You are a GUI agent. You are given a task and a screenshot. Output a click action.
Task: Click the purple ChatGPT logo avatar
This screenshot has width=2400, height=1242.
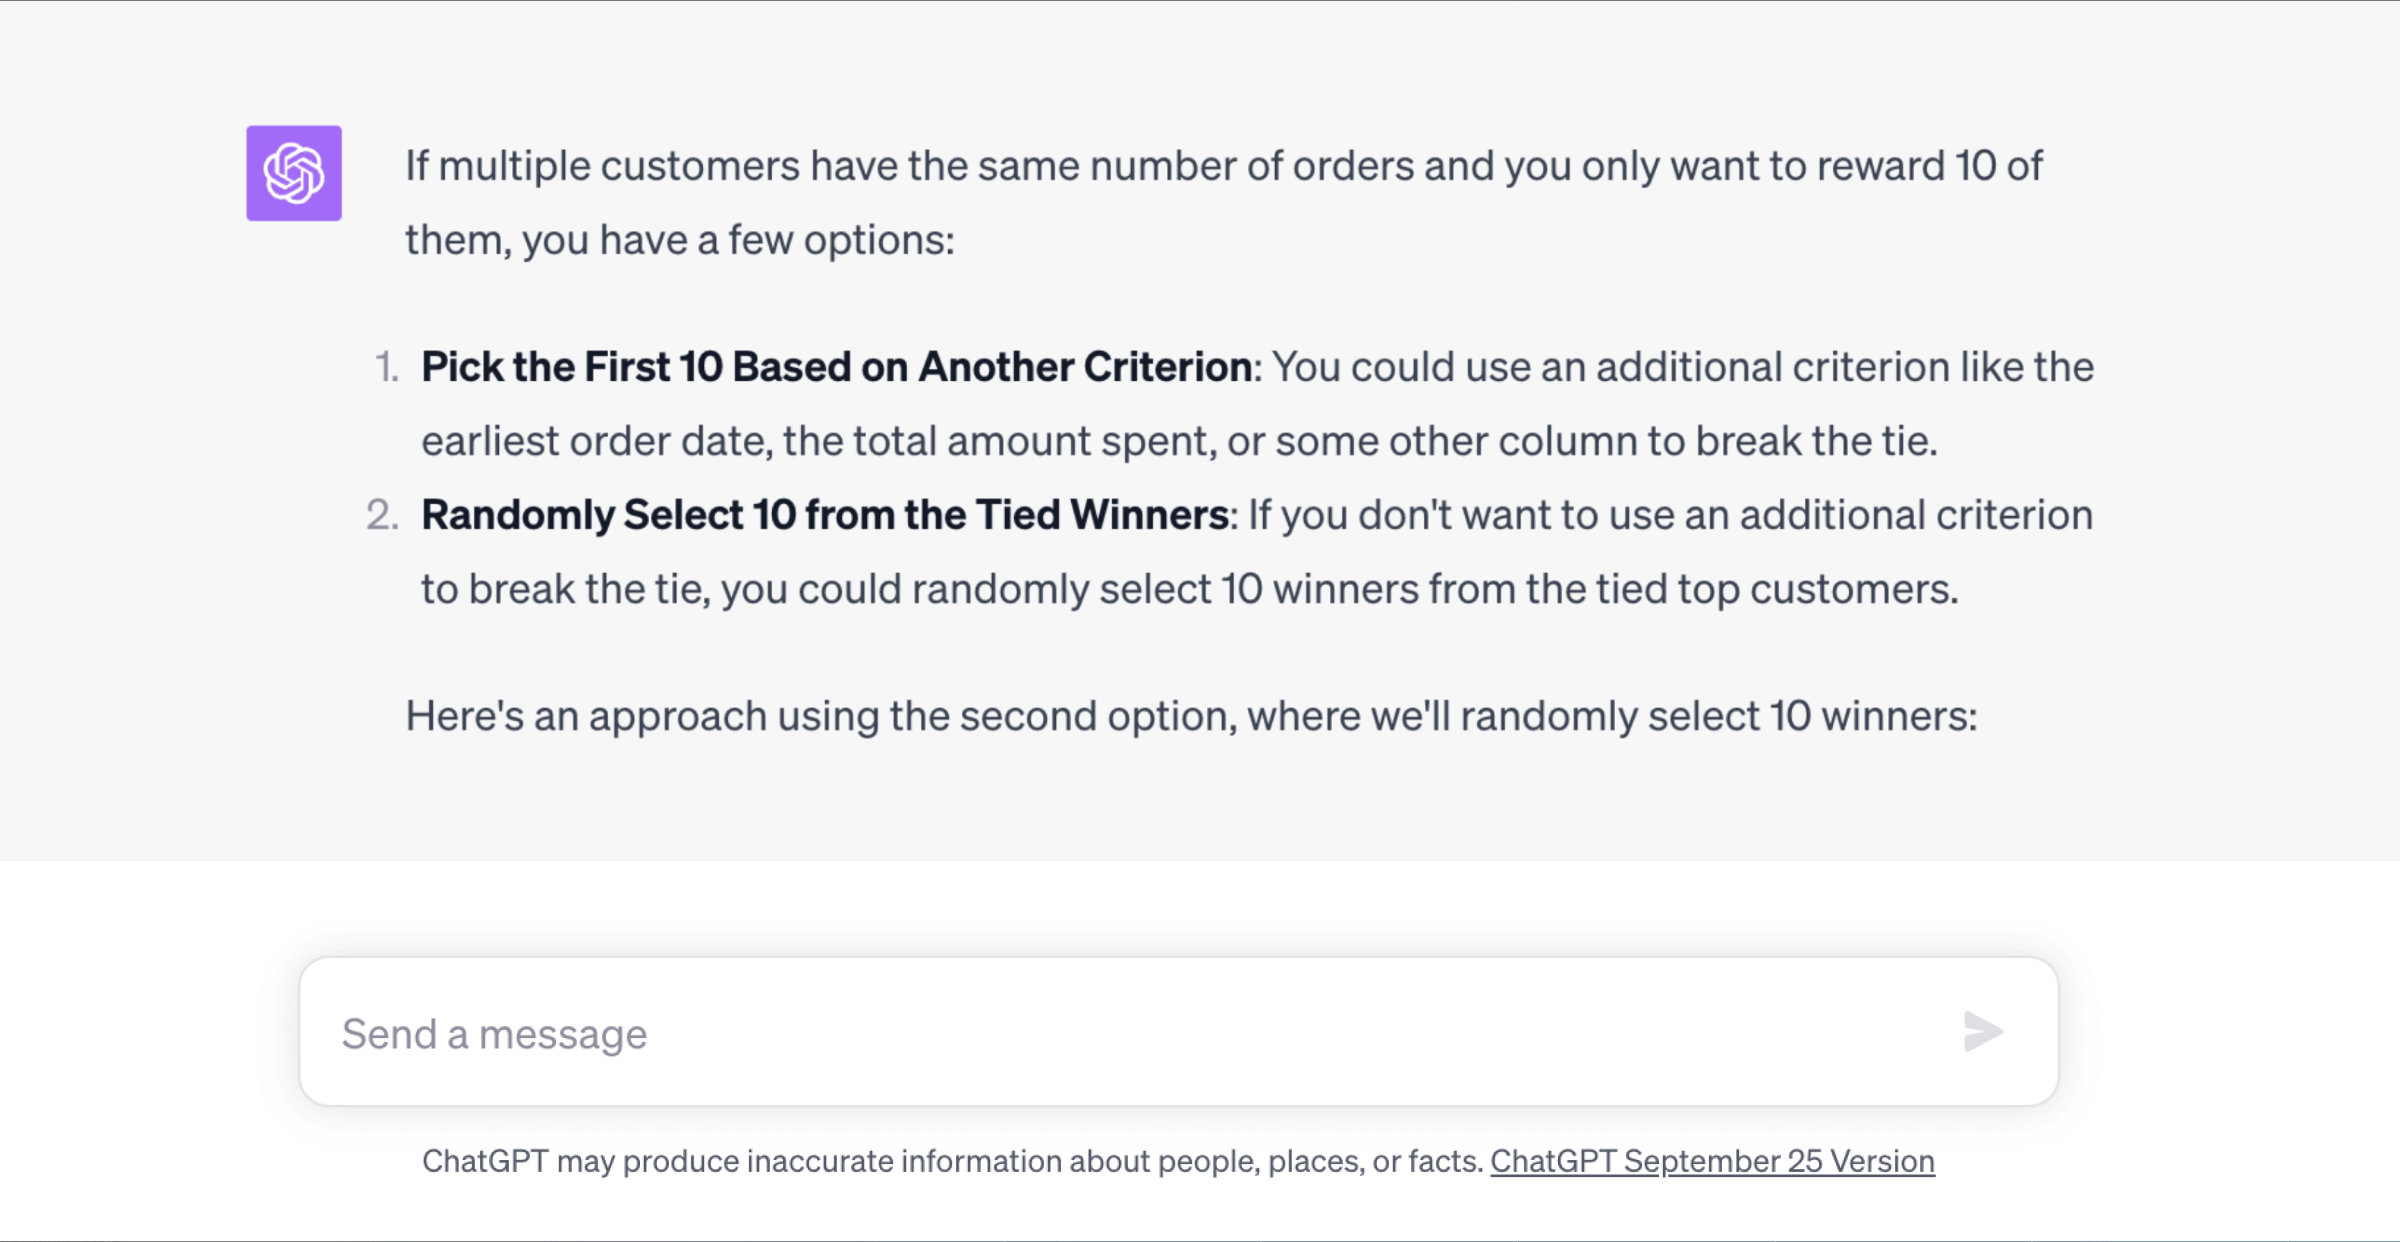coord(294,173)
